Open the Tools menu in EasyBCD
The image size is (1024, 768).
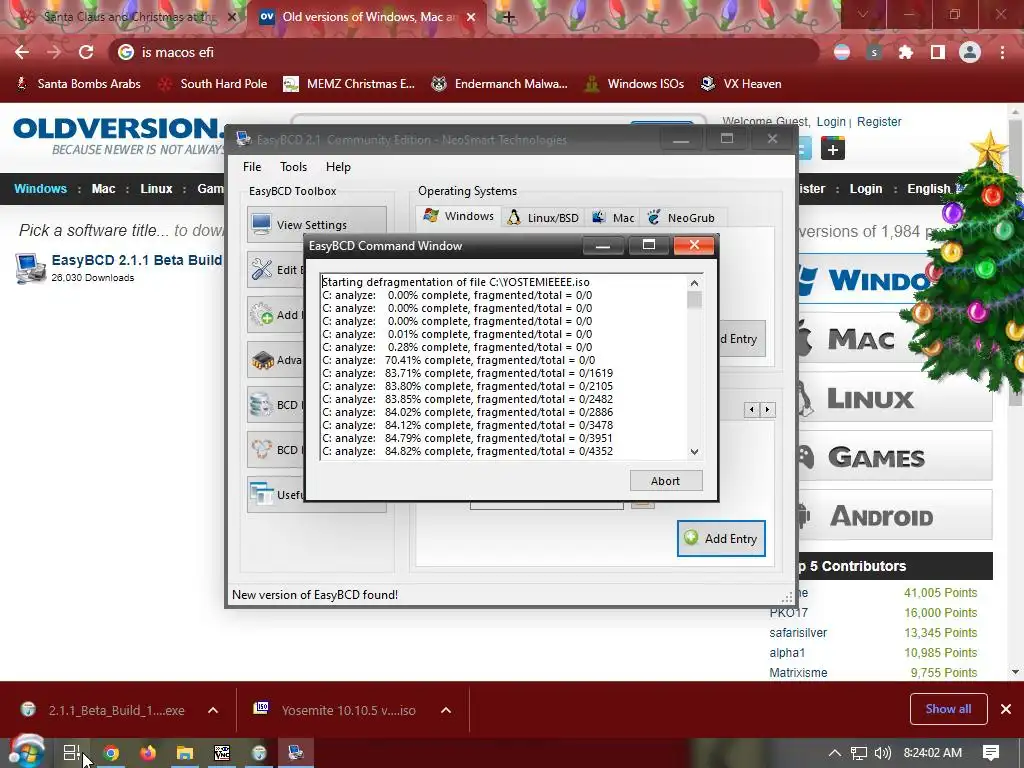(x=293, y=167)
